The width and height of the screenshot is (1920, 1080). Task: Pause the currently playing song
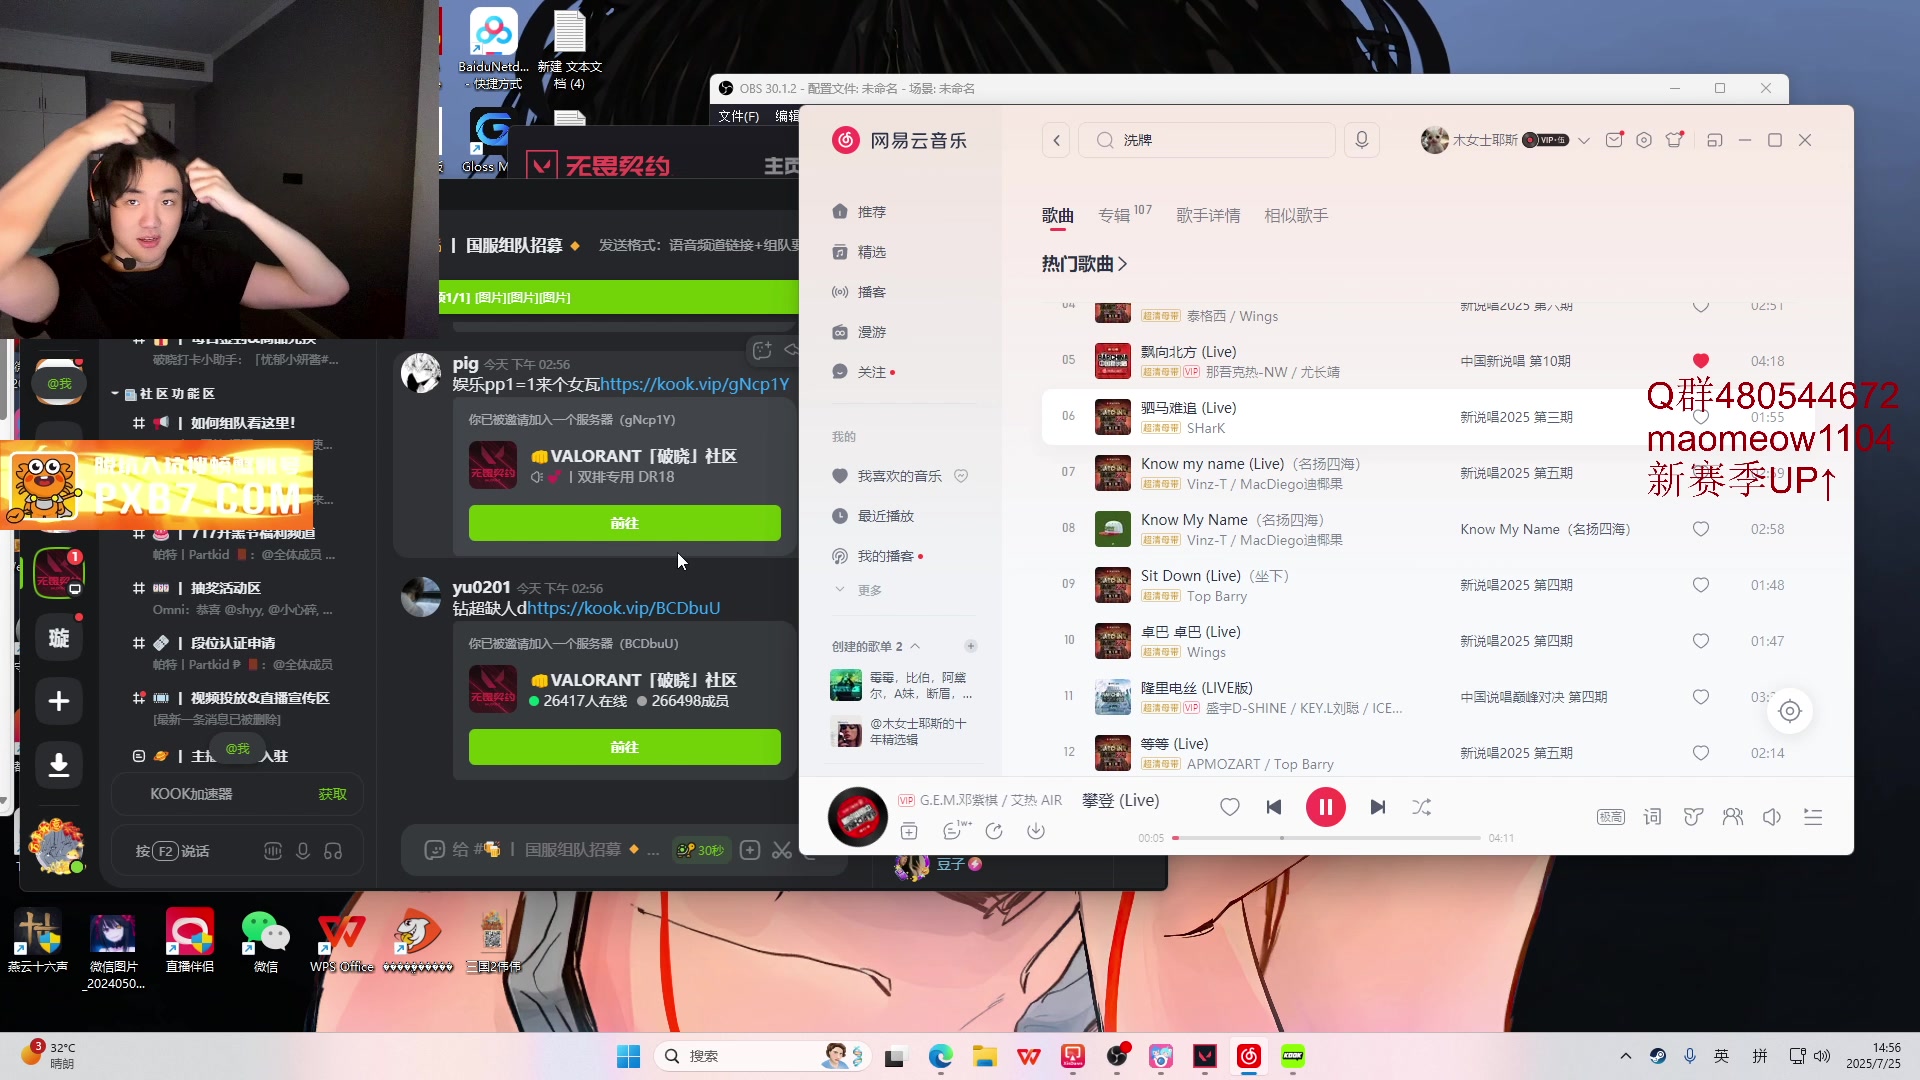(1325, 807)
